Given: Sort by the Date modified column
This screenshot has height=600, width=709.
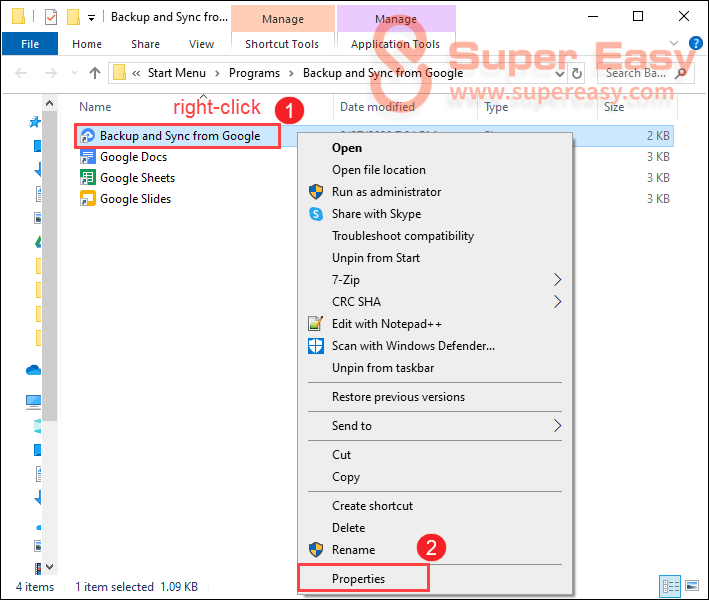Looking at the screenshot, I should click(377, 107).
